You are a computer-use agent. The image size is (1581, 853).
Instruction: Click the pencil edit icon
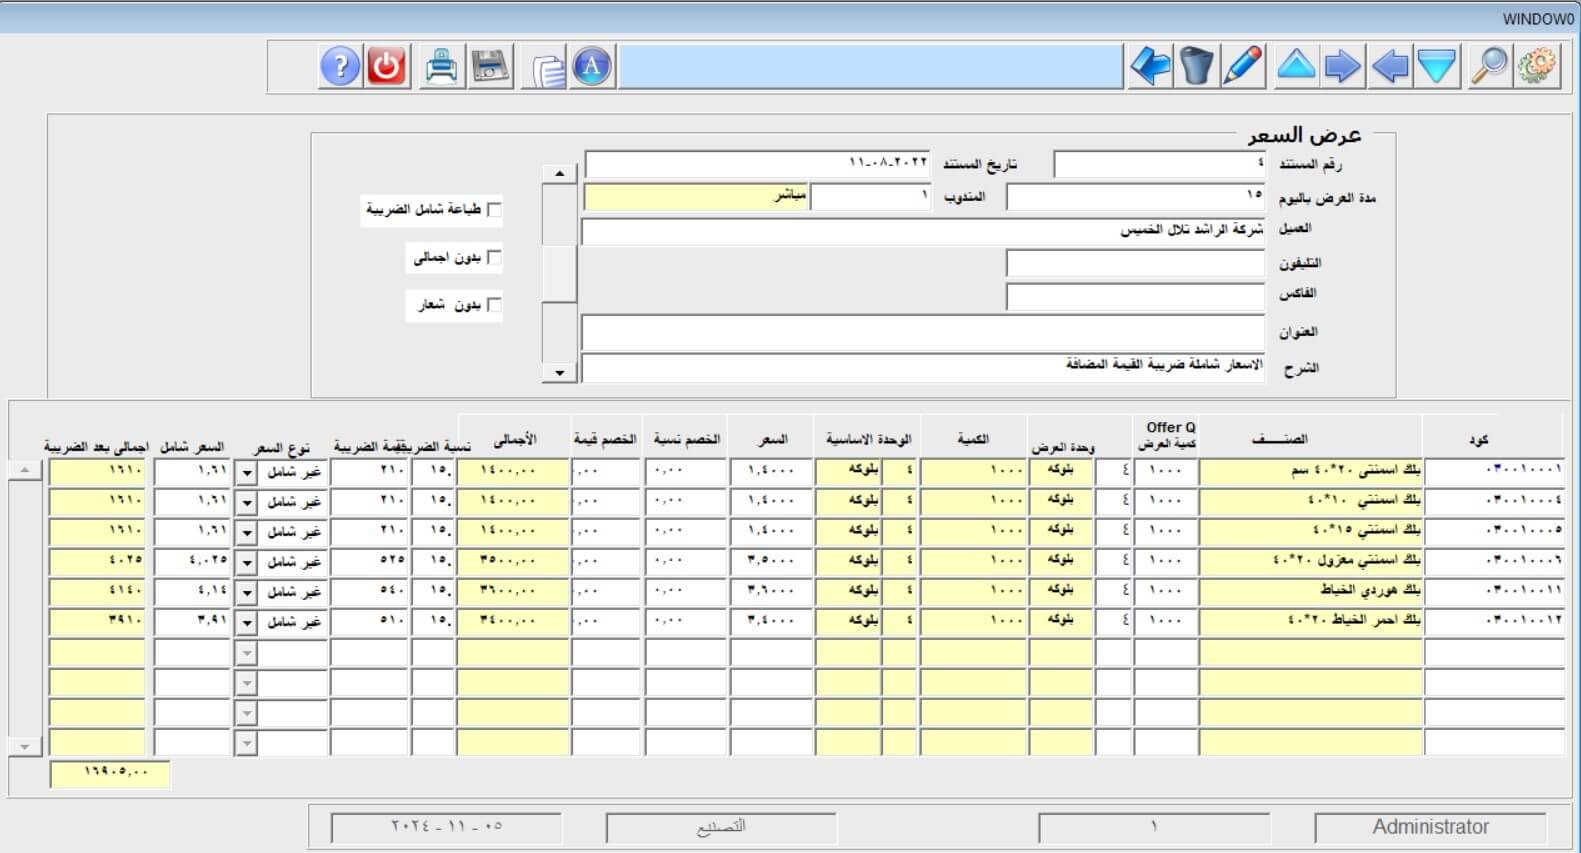tap(1243, 67)
